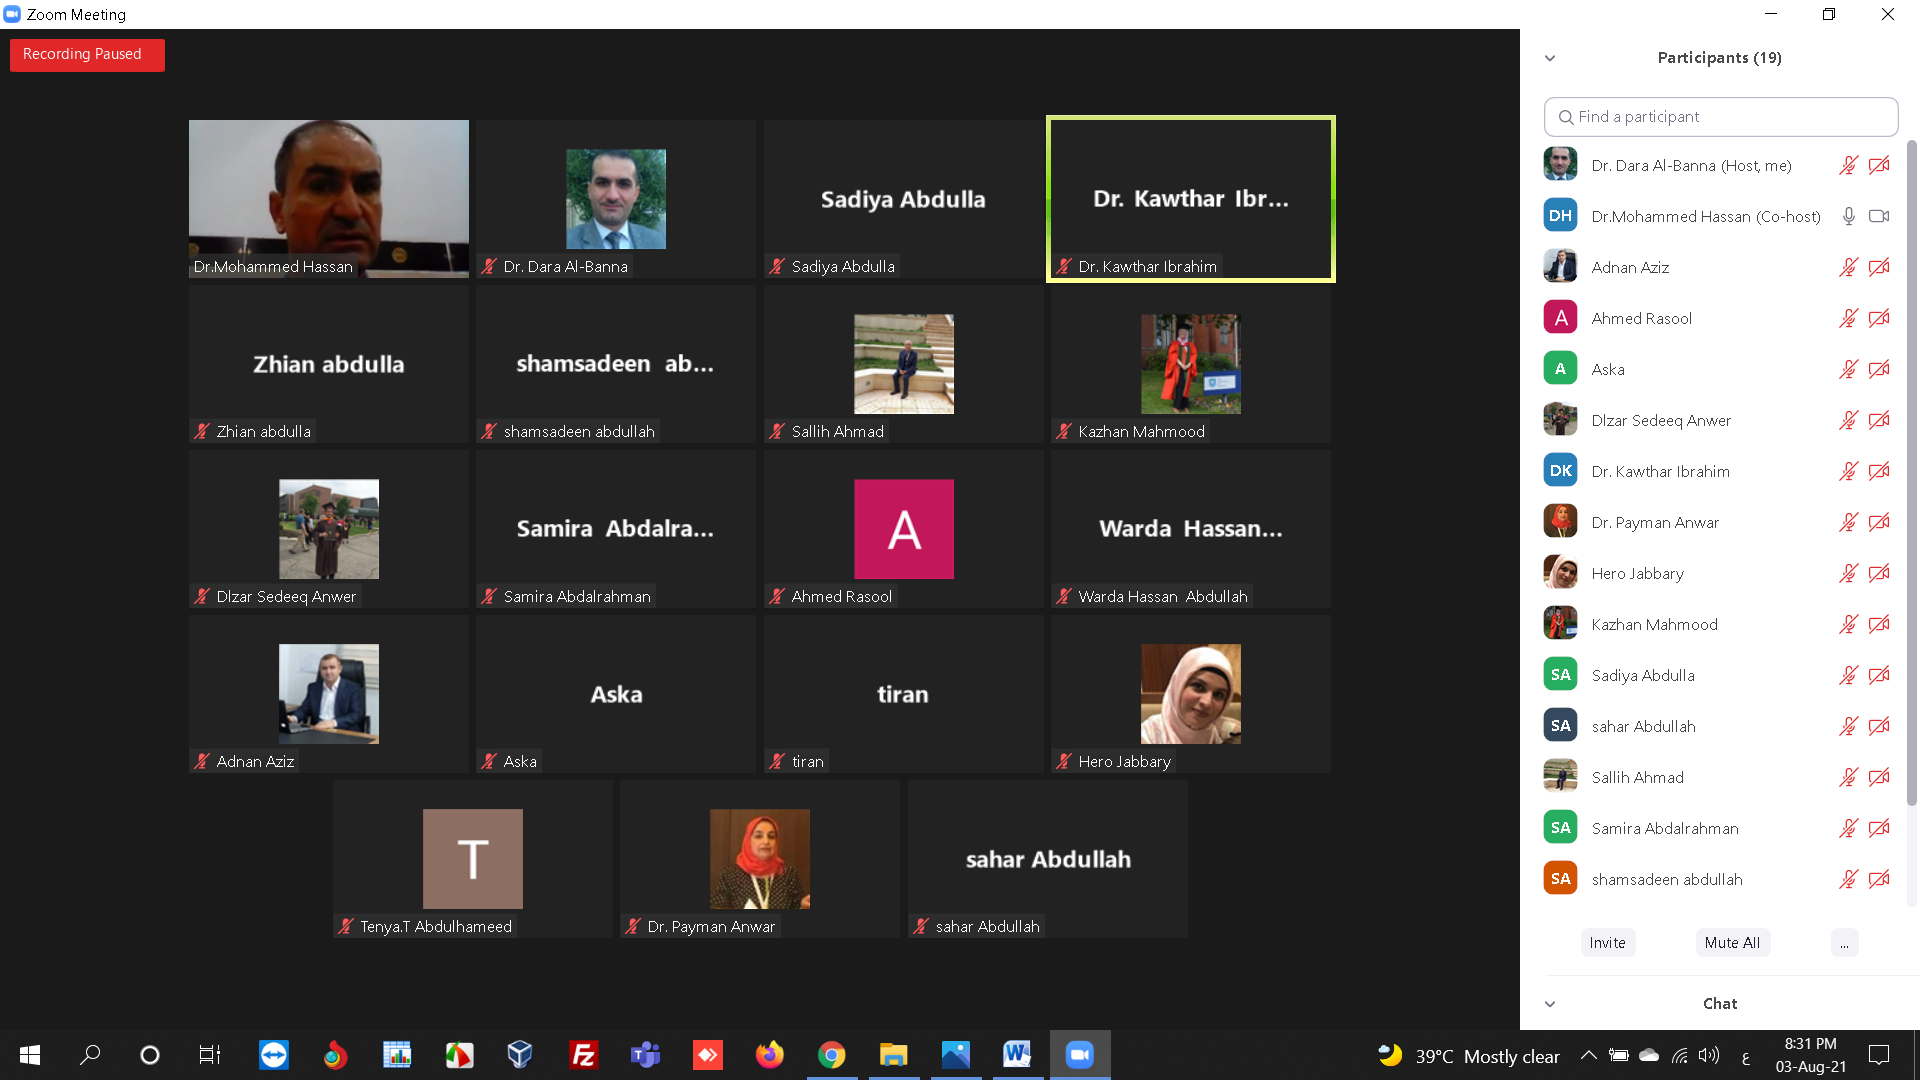Click the Chat panel header label
The width and height of the screenshot is (1920, 1080).
click(1720, 1004)
